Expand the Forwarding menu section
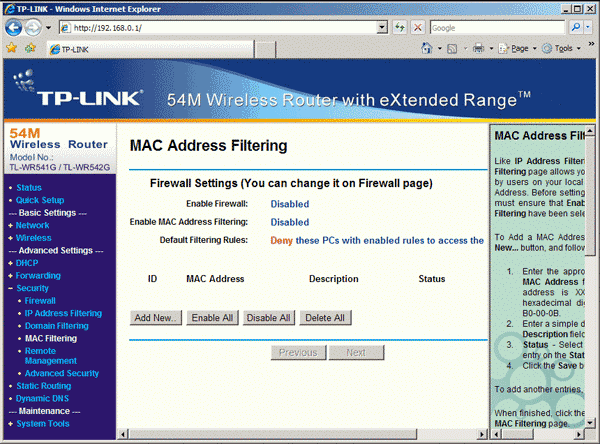Image resolution: width=600 pixels, height=444 pixels. pyautogui.click(x=38, y=276)
